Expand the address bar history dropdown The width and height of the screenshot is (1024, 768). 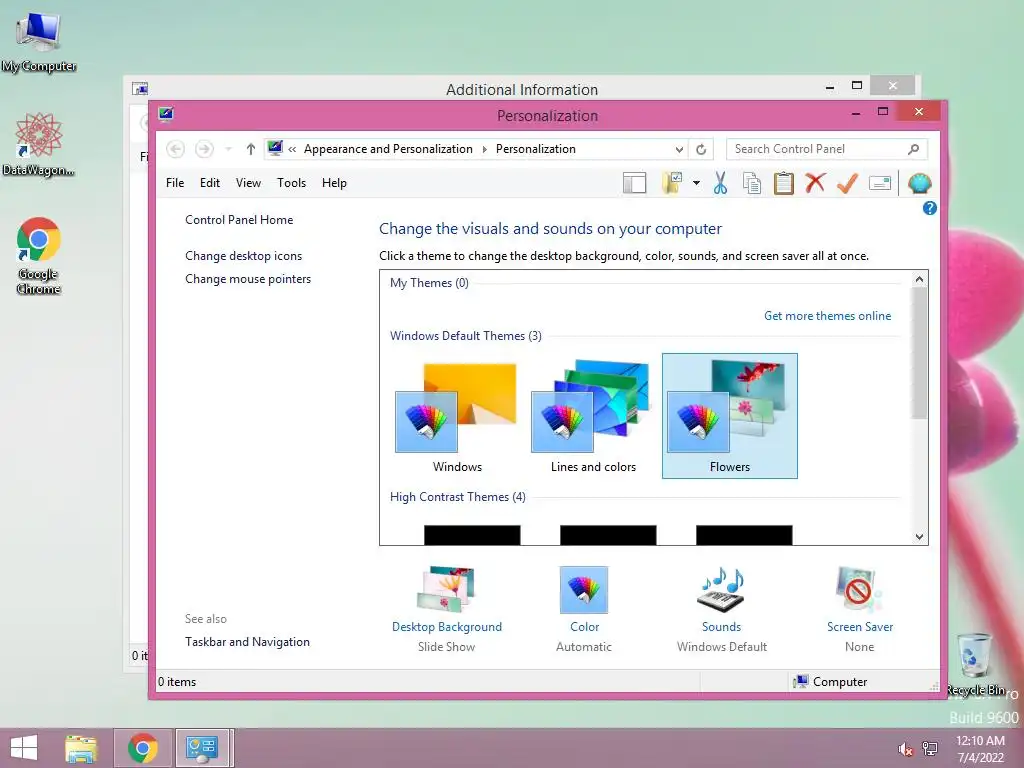(x=679, y=150)
